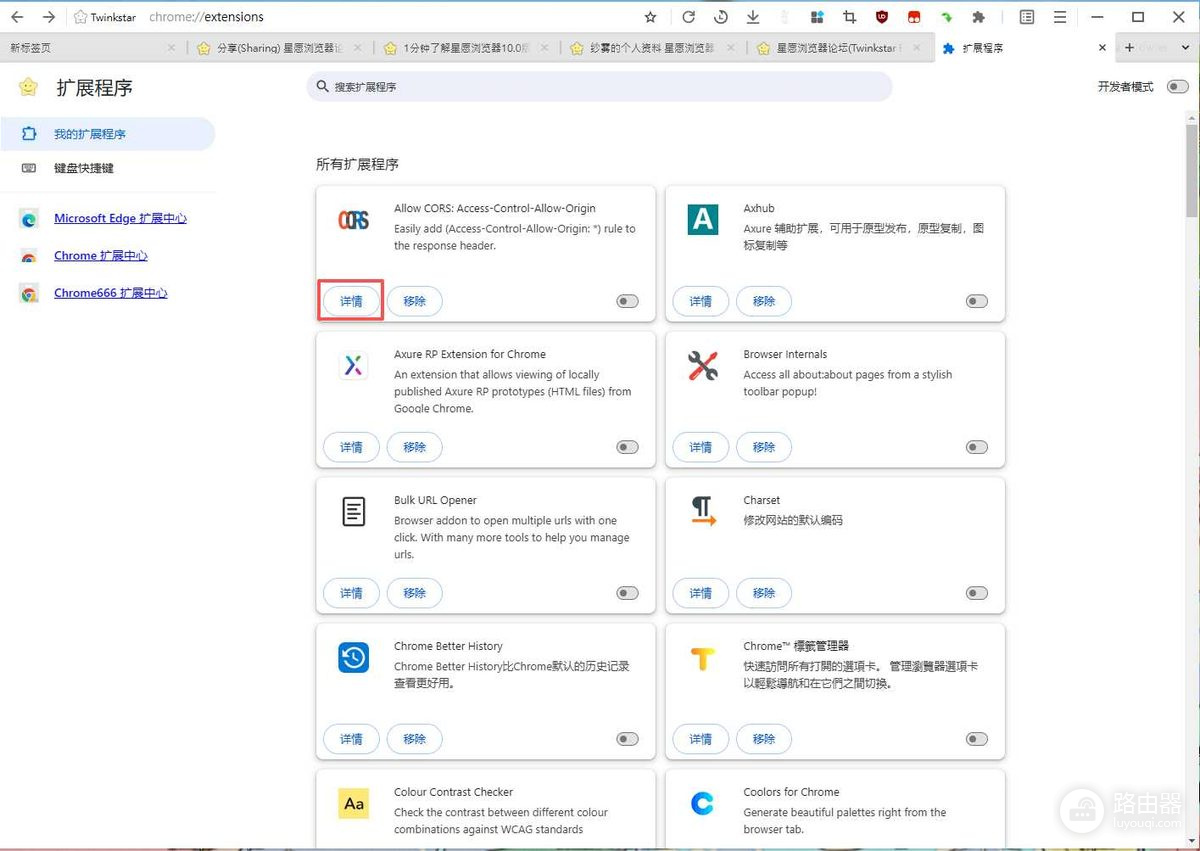Enable the Charset extension toggle
1200x851 pixels.
click(x=977, y=593)
